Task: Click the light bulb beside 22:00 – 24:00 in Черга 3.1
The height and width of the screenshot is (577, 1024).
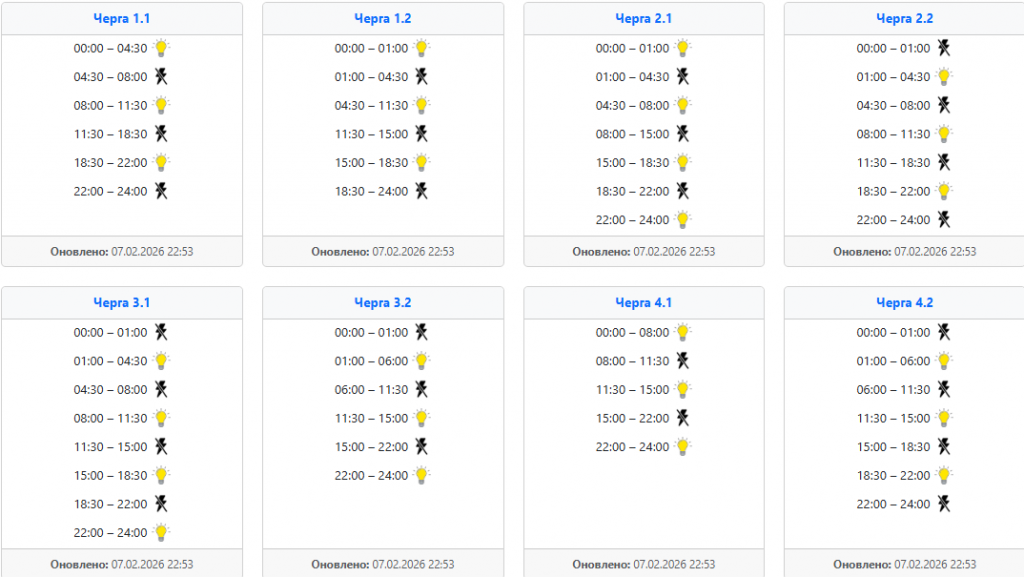Action: [162, 532]
